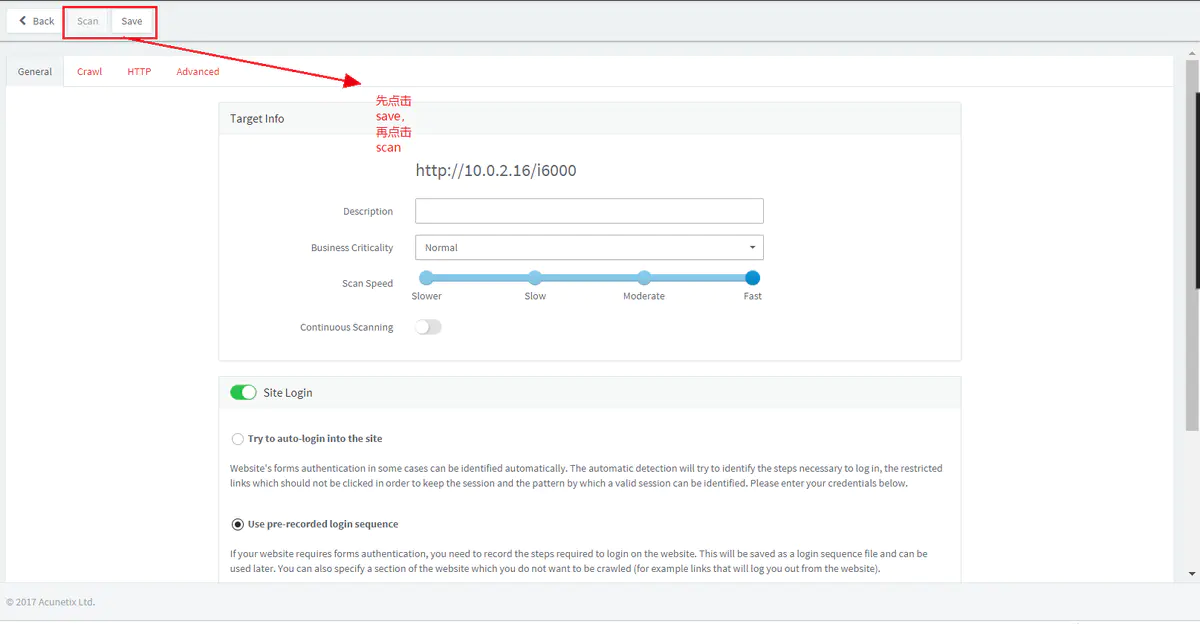Viewport: 1200px width, 624px height.
Task: Open the Crawl tab
Action: (90, 72)
